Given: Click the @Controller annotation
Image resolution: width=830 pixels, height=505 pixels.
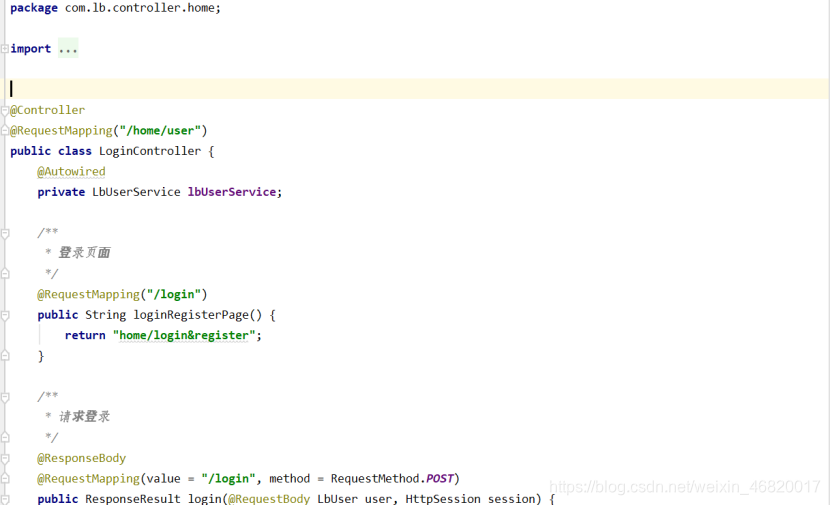Looking at the screenshot, I should pos(48,110).
